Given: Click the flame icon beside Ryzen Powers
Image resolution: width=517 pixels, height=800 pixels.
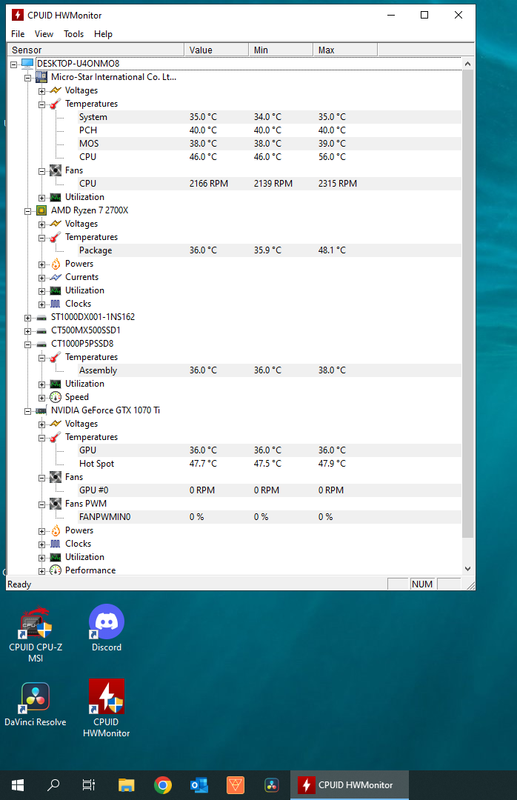Looking at the screenshot, I should [x=55, y=264].
